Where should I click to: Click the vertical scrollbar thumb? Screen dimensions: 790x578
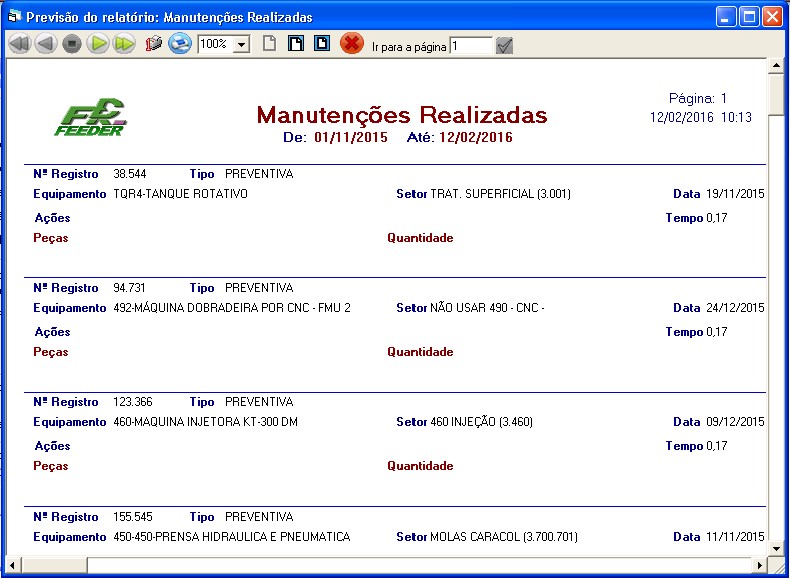(776, 95)
